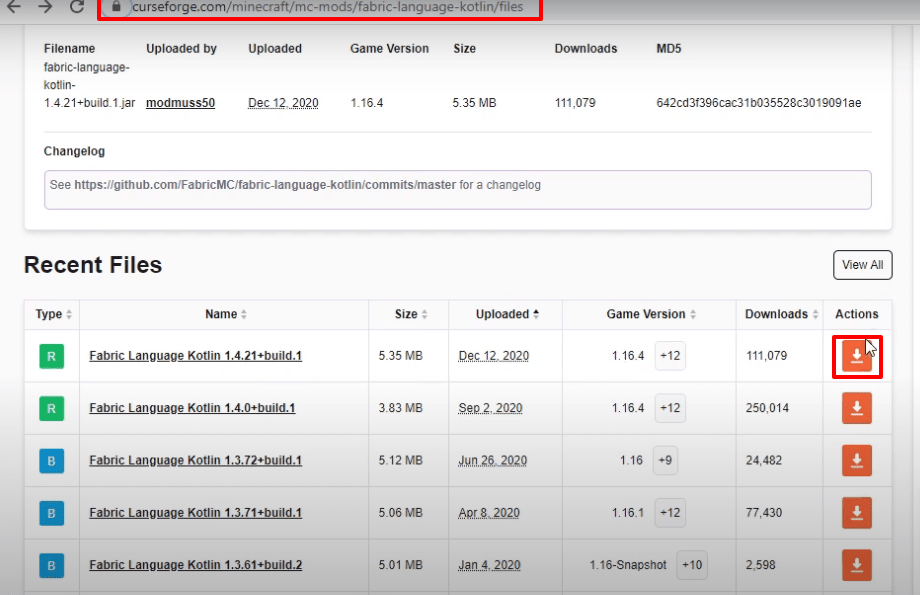Viewport: 920px width, 595px height.
Task: Download Fabric Language Kotlin 1.3.72+build.1 file
Action: click(857, 460)
